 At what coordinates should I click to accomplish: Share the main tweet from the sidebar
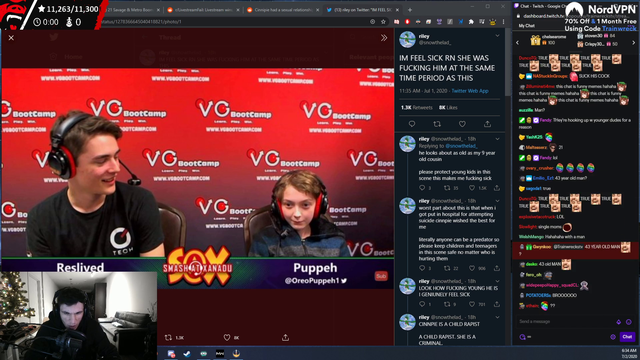(487, 124)
